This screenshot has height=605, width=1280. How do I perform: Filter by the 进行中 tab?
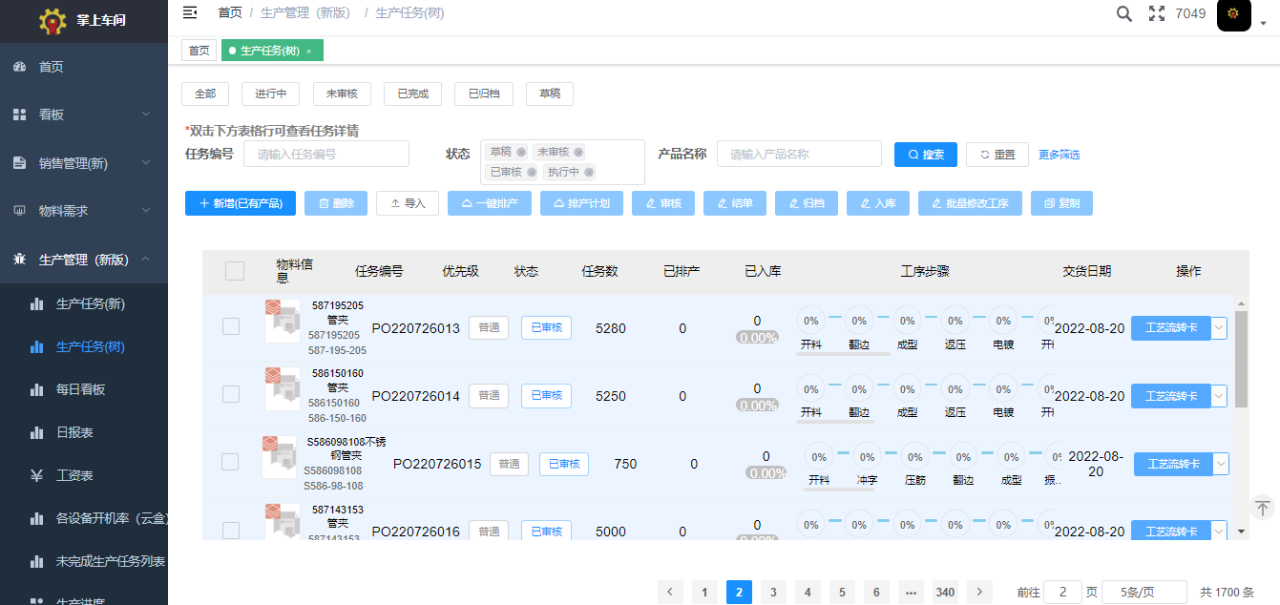click(270, 94)
